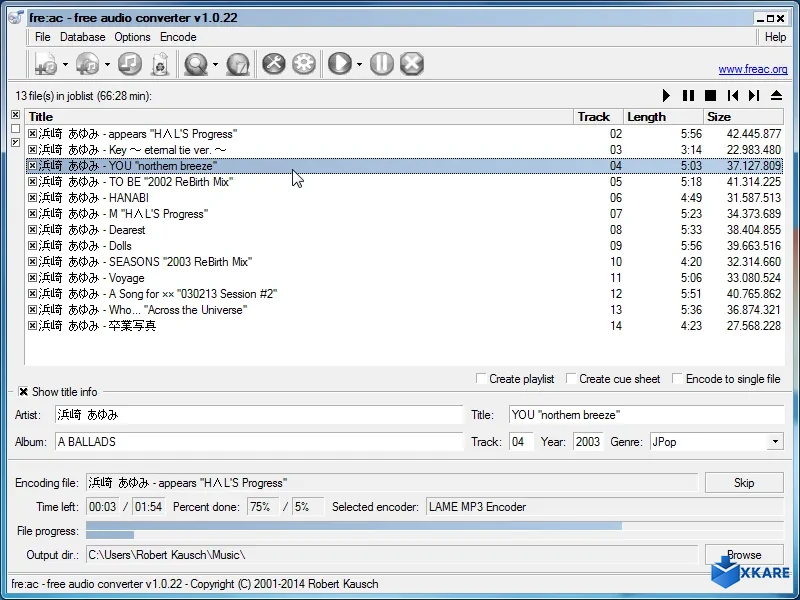Uncheck the Dearest track checkbox

tap(32, 230)
